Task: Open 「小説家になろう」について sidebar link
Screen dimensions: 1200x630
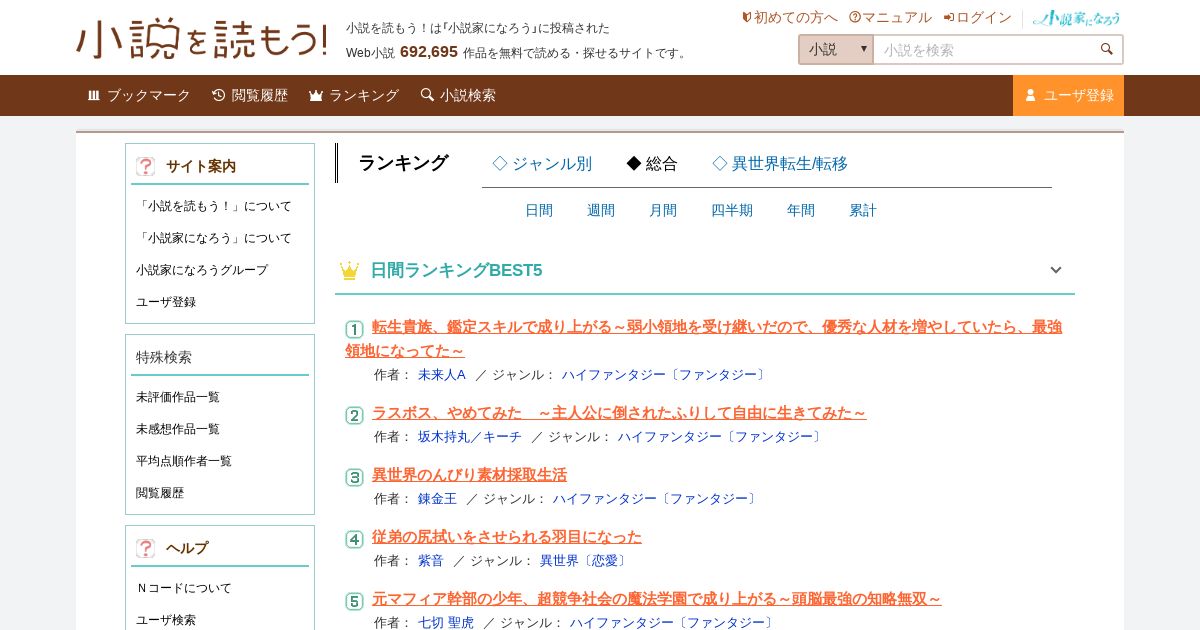Action: pyautogui.click(x=214, y=238)
